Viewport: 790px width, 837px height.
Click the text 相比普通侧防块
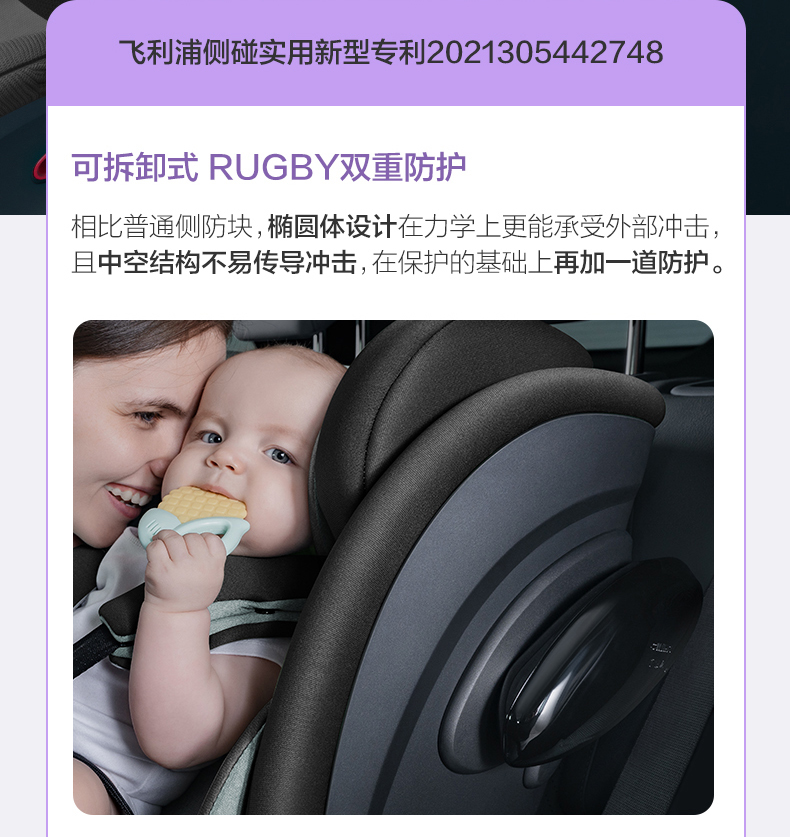(162, 226)
